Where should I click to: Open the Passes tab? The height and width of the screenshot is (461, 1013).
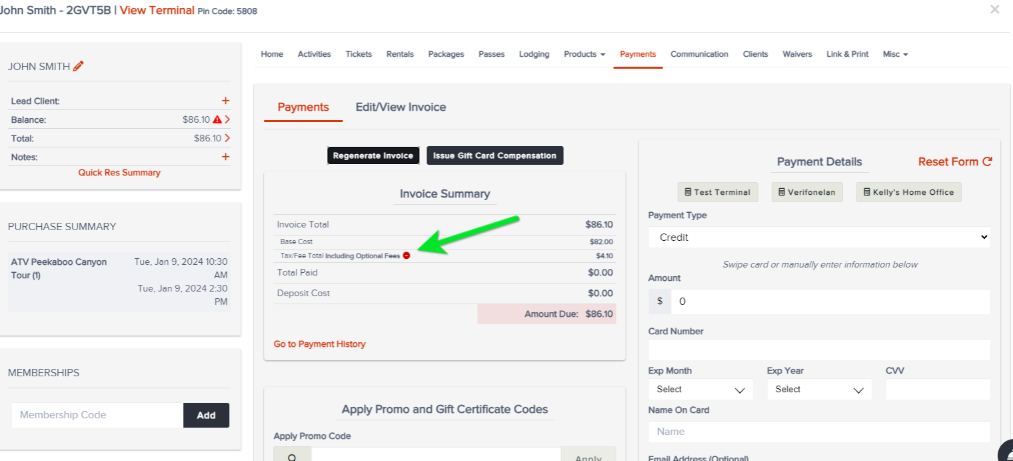492,54
